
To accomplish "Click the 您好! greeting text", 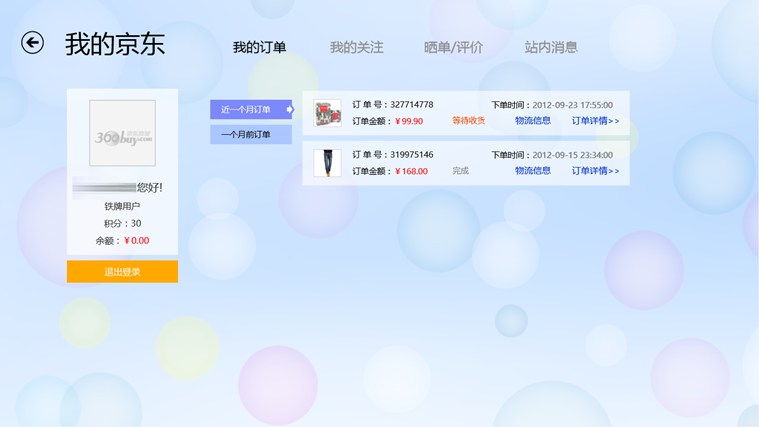I will pyautogui.click(x=150, y=187).
